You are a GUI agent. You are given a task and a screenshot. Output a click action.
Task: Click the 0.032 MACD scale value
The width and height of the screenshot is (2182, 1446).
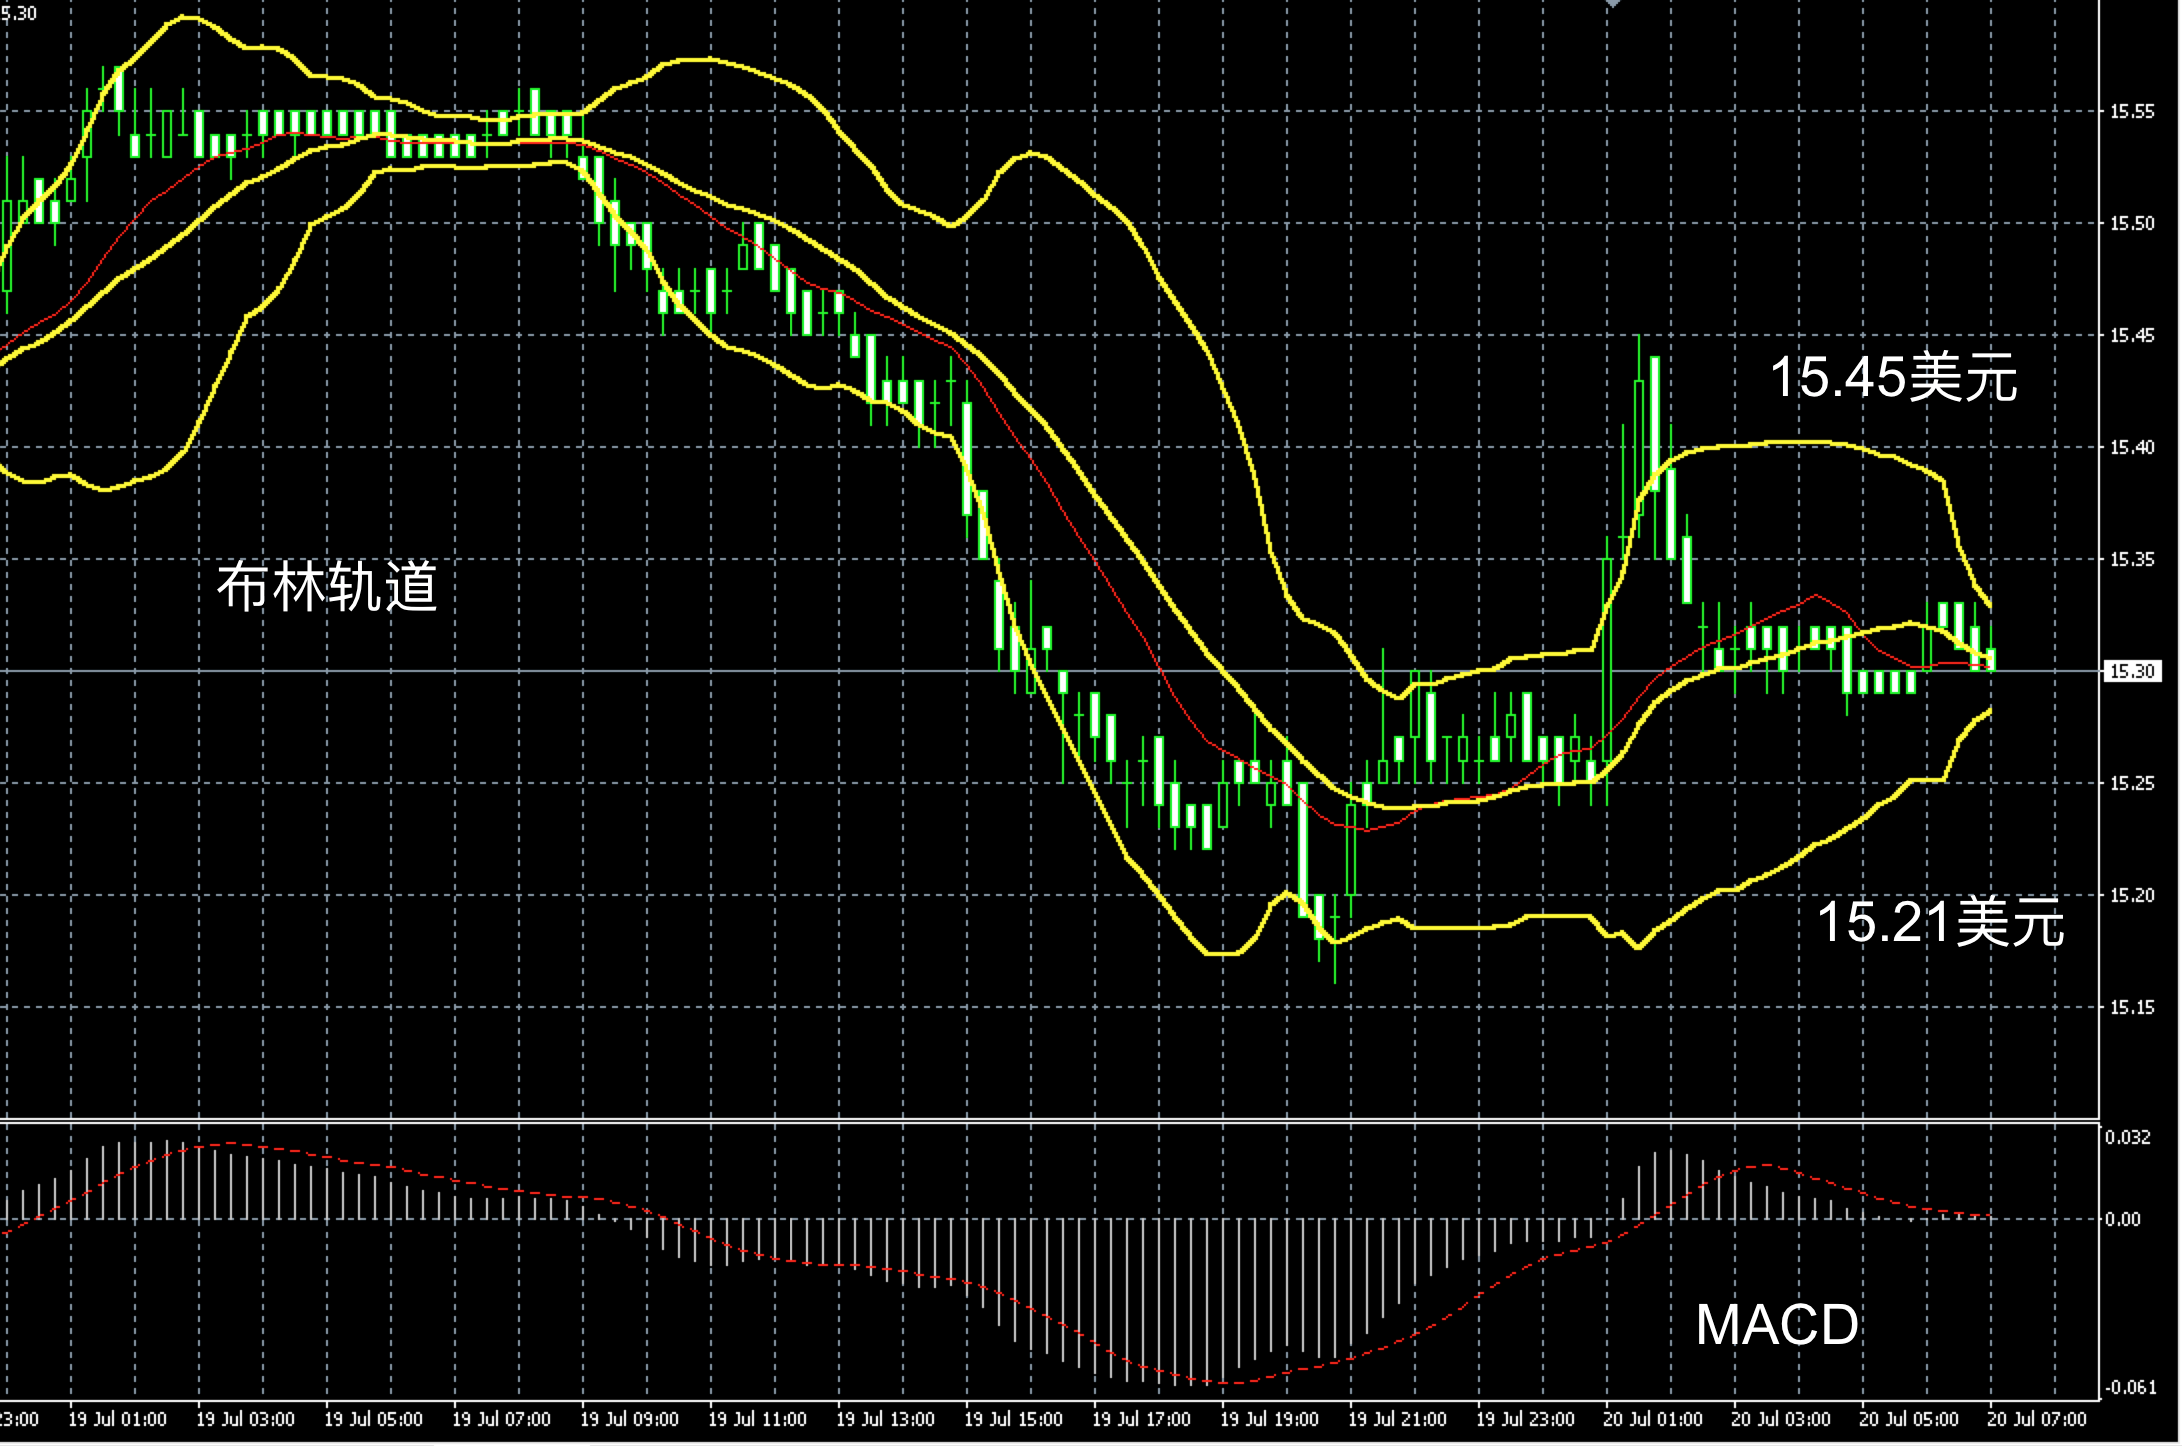[x=2127, y=1137]
